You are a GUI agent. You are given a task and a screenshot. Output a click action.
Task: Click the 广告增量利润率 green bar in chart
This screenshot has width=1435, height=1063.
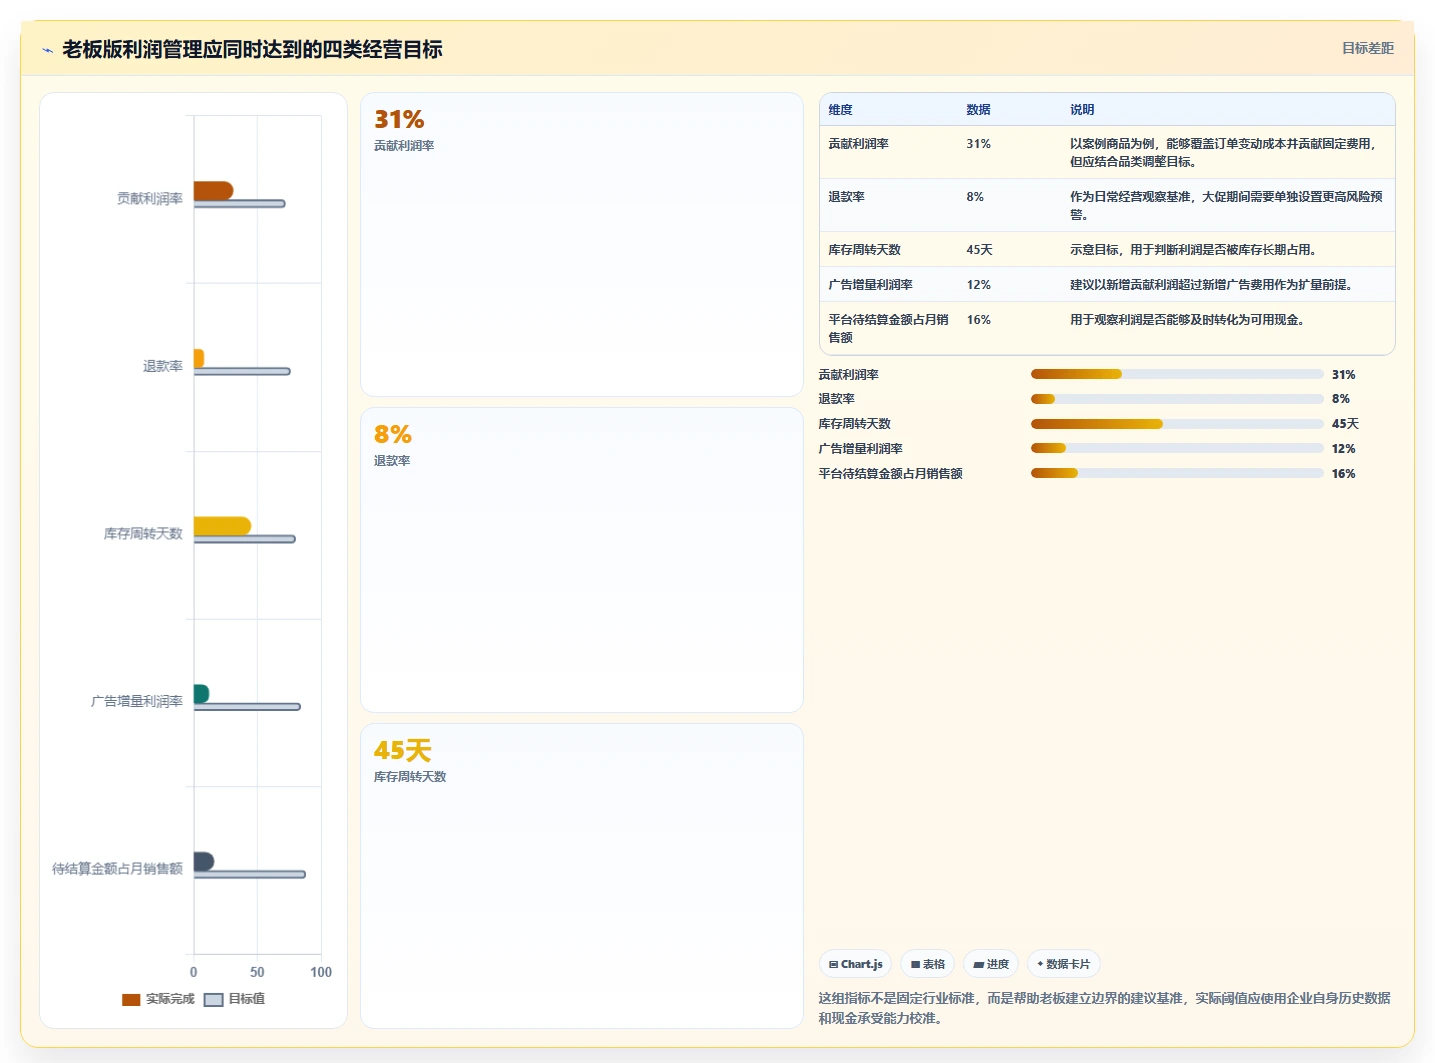(x=201, y=693)
